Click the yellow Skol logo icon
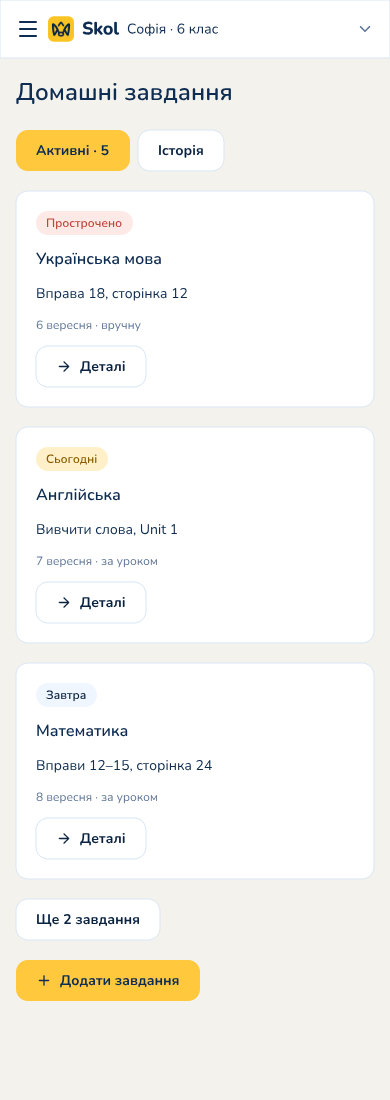Viewport: 390px width, 1100px height. [61, 29]
